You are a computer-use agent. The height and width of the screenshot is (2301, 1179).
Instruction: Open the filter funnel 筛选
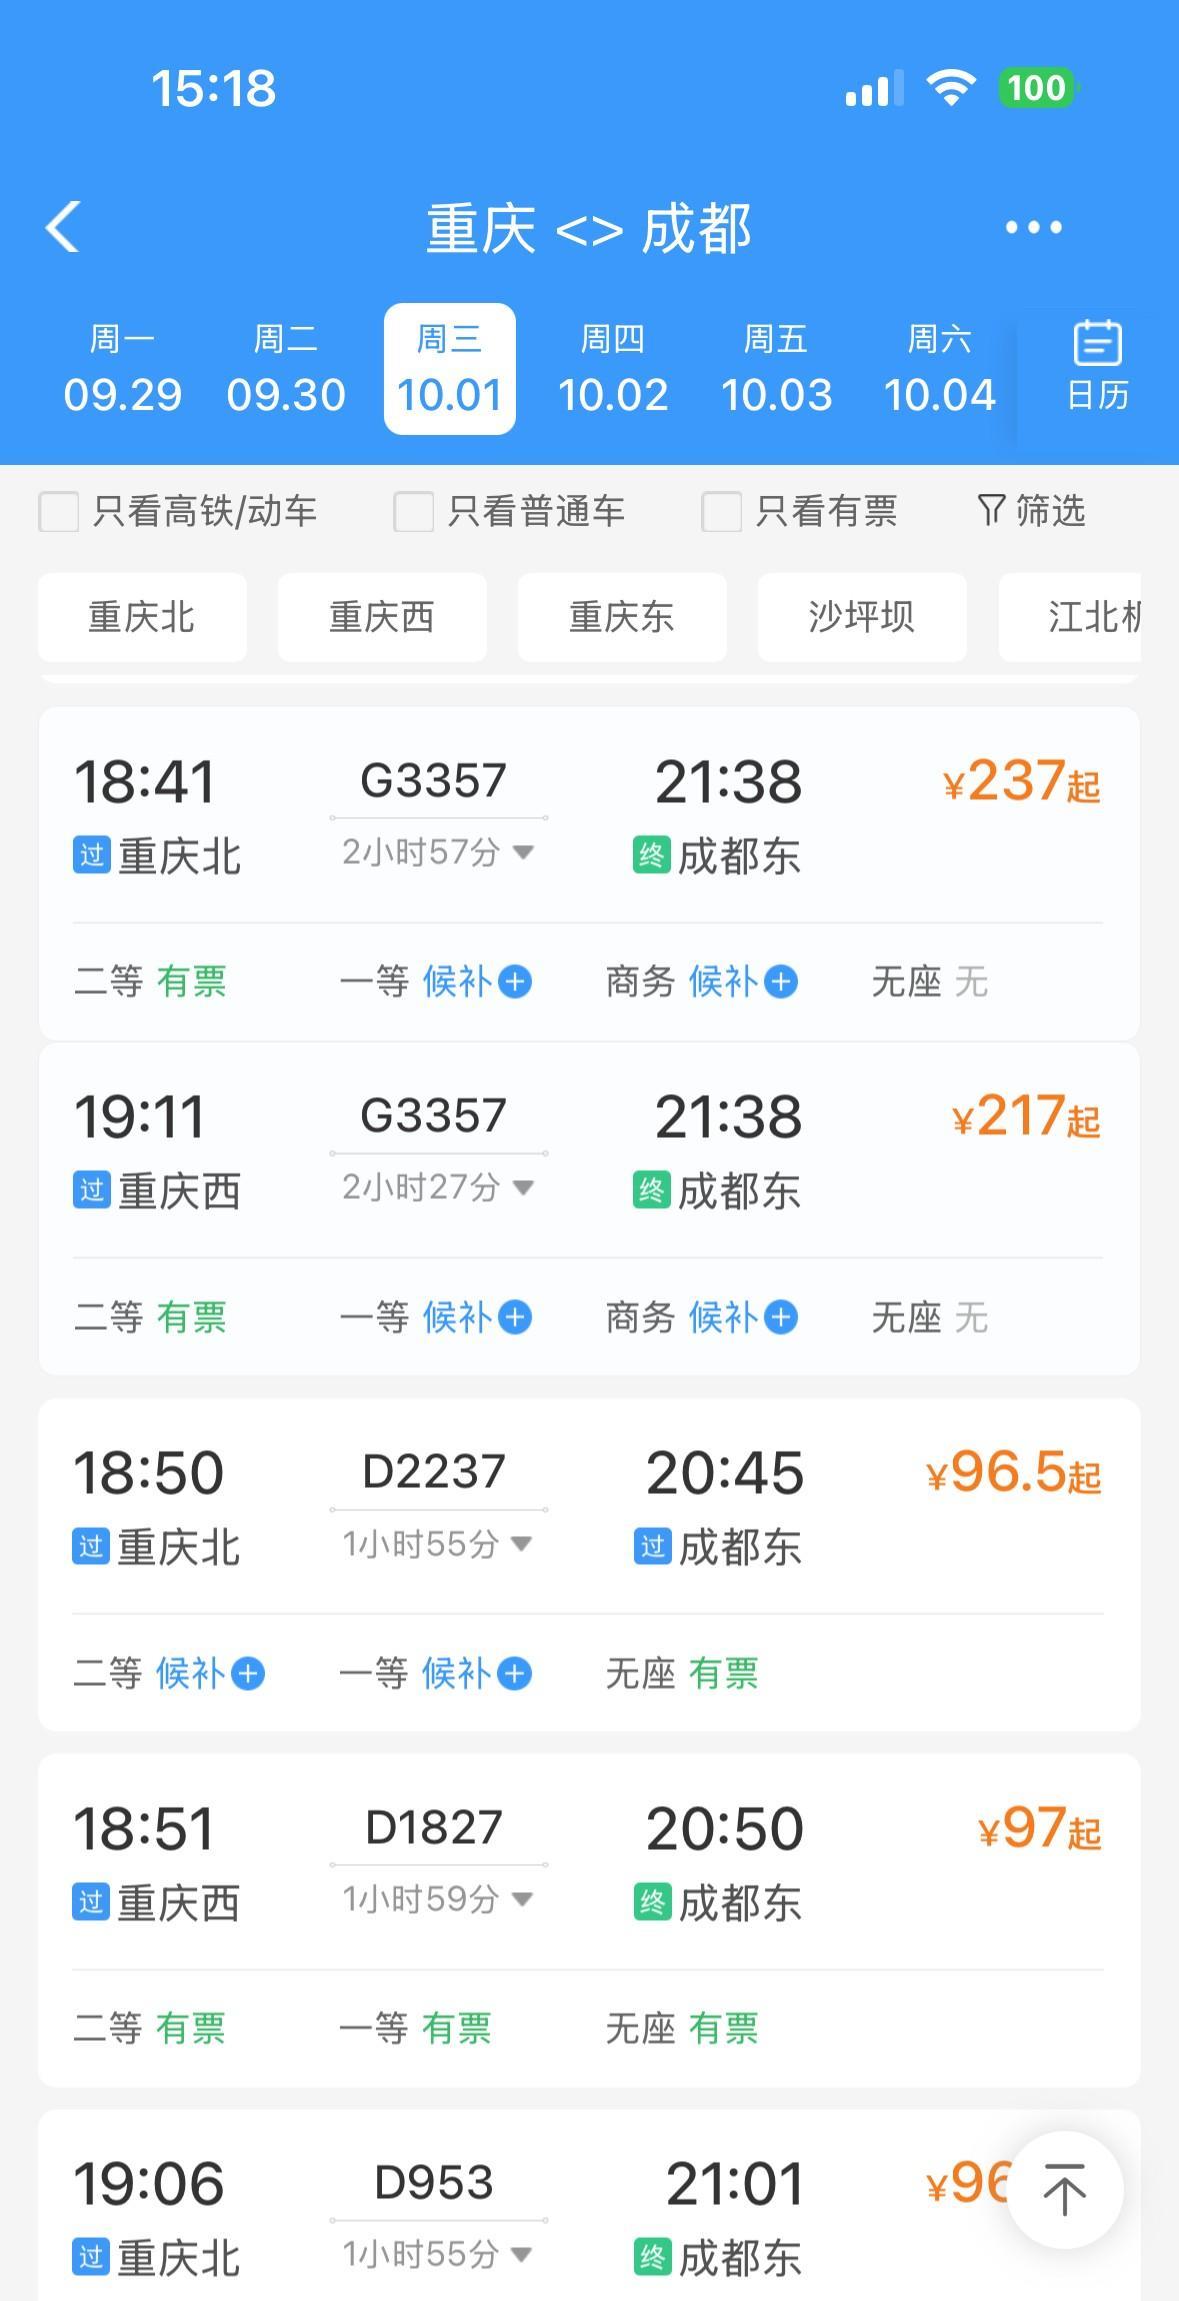[1031, 511]
